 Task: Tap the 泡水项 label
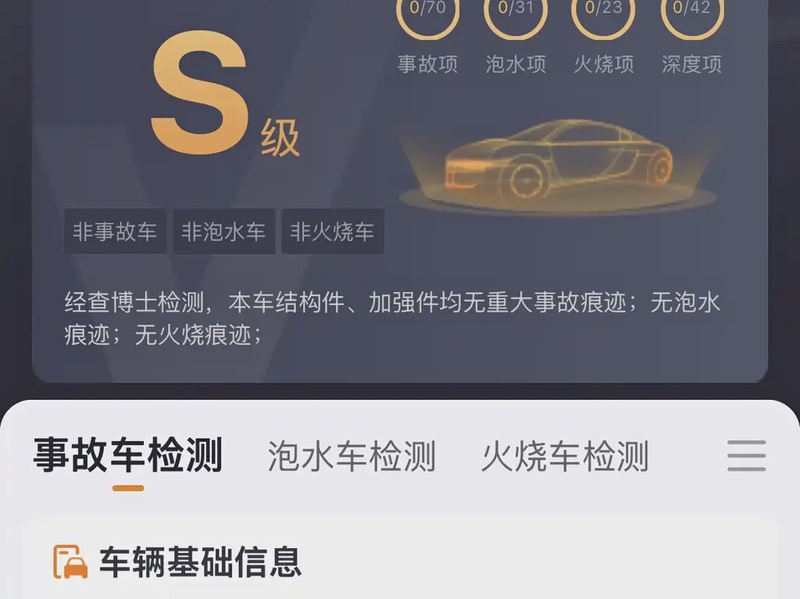coord(516,64)
